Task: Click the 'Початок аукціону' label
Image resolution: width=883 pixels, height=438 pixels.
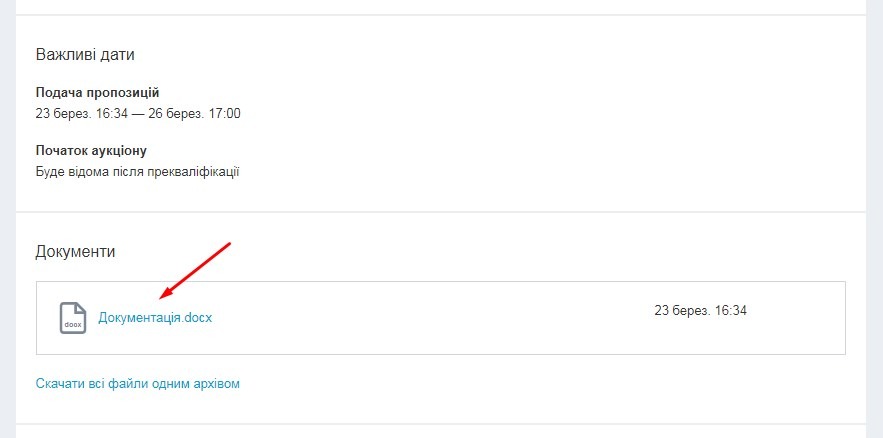Action: (91, 151)
